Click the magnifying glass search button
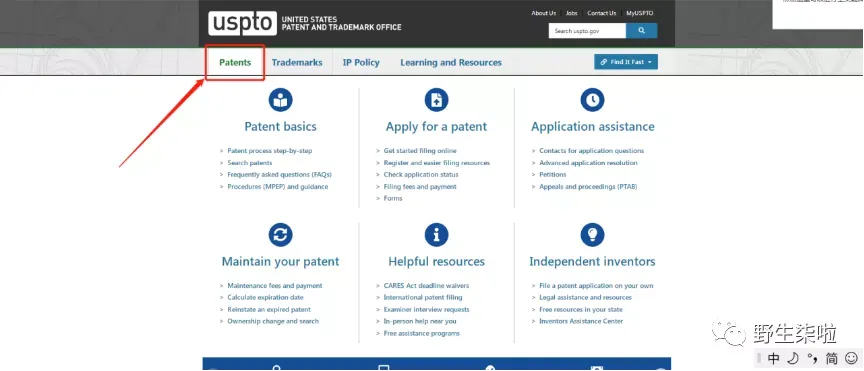The width and height of the screenshot is (864, 371). coord(641,31)
